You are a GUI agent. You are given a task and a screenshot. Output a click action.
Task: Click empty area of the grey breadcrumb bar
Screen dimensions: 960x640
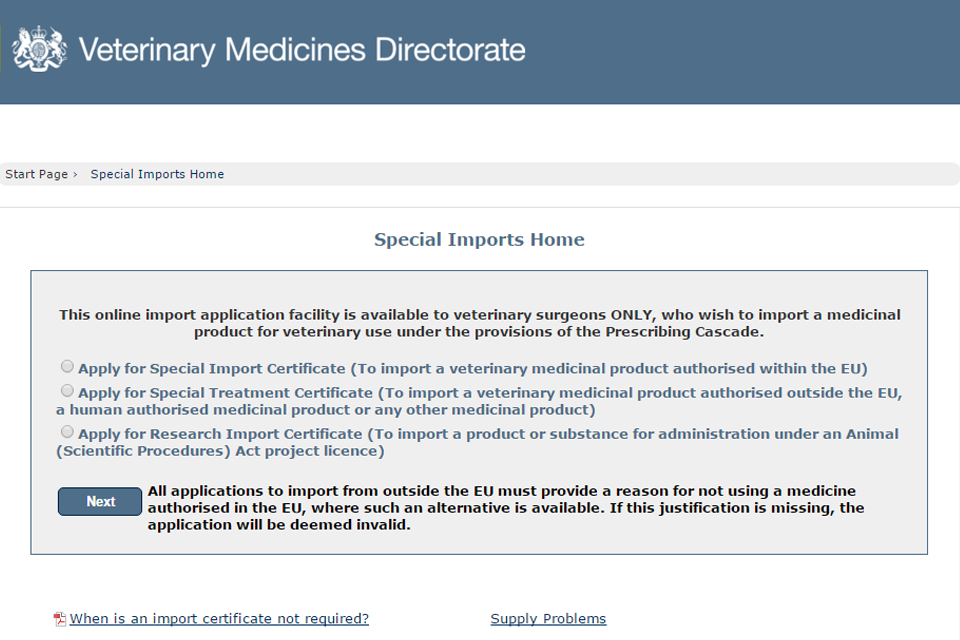(600, 174)
